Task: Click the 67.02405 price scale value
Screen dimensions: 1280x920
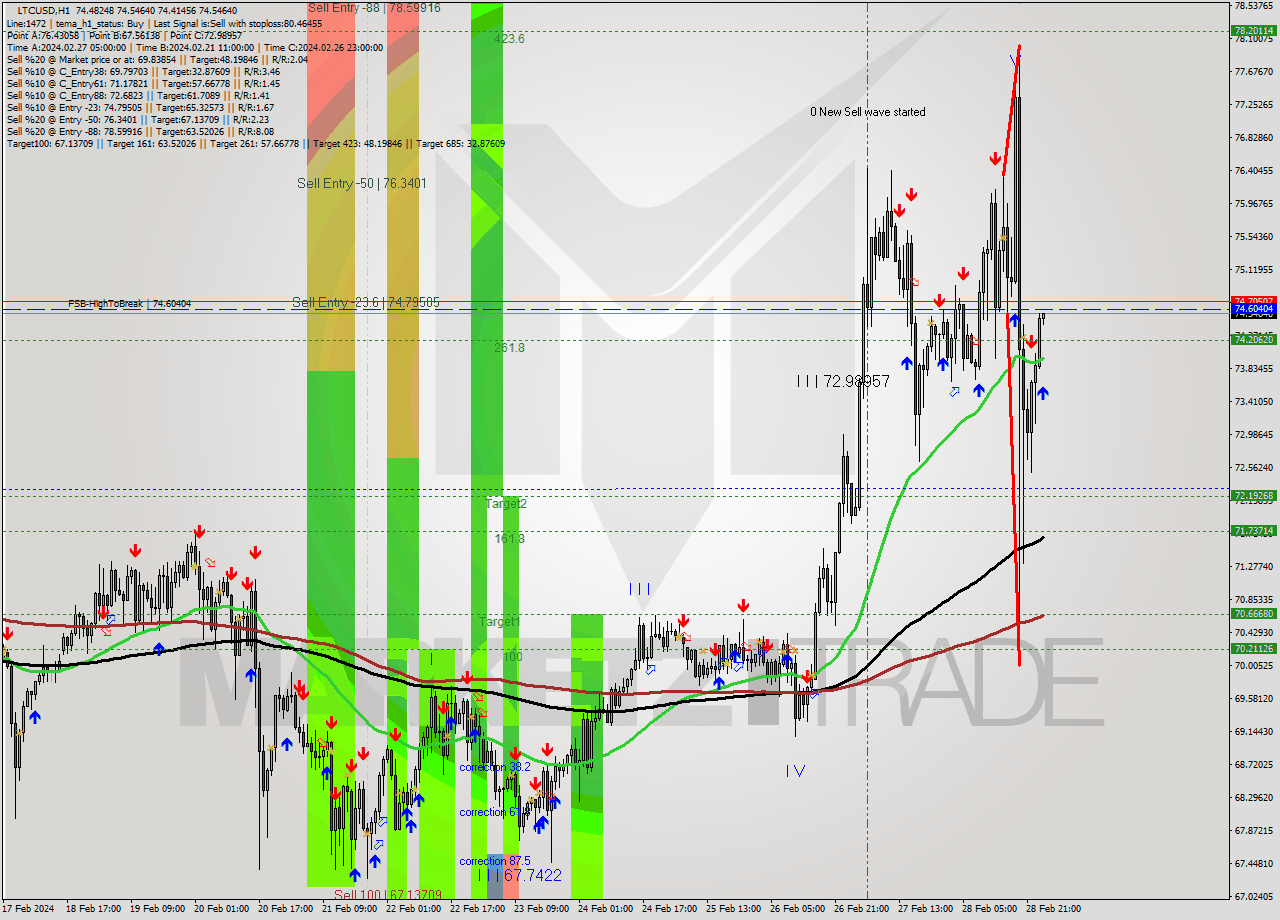Action: click(1253, 896)
